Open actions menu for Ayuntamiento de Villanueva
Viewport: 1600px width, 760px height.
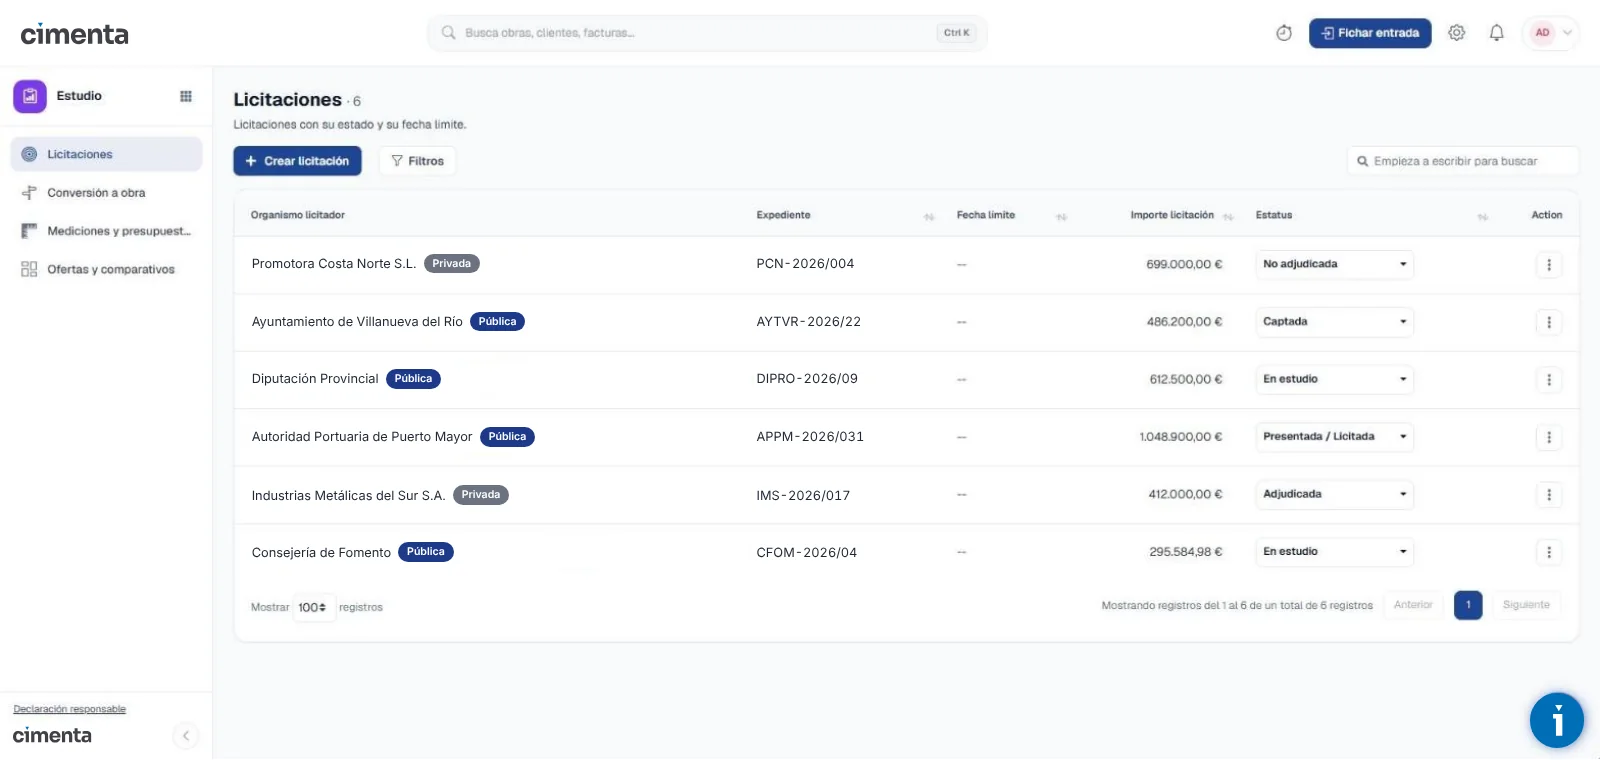pyautogui.click(x=1549, y=322)
